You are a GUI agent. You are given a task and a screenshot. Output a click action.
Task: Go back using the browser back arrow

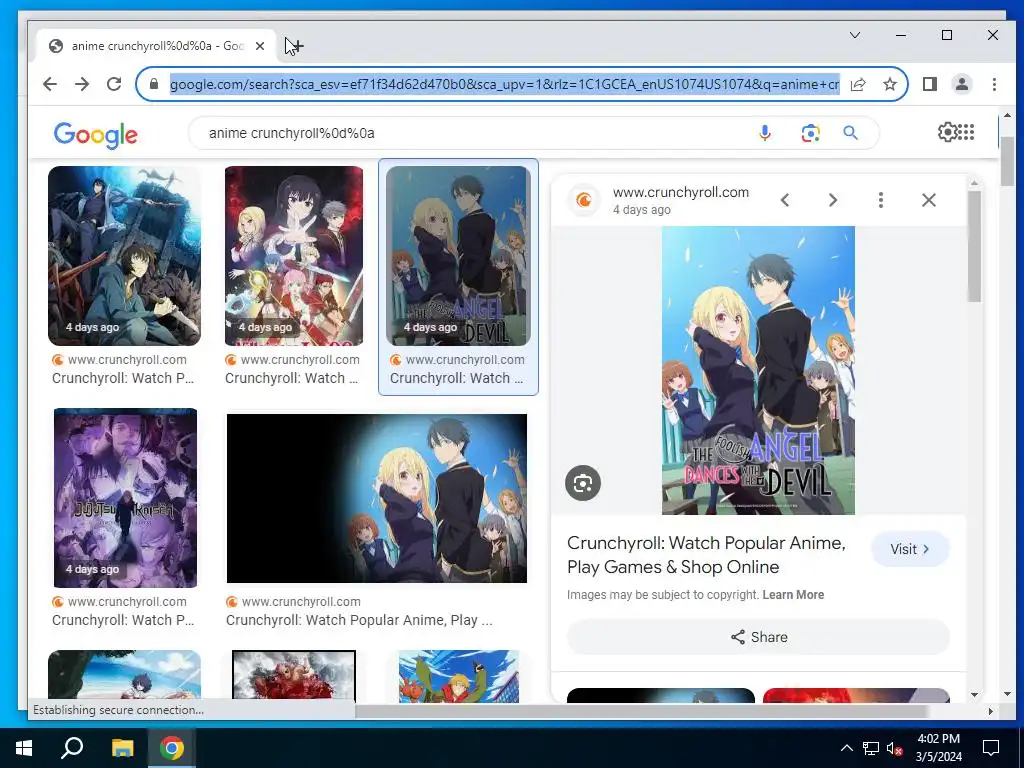[x=50, y=84]
